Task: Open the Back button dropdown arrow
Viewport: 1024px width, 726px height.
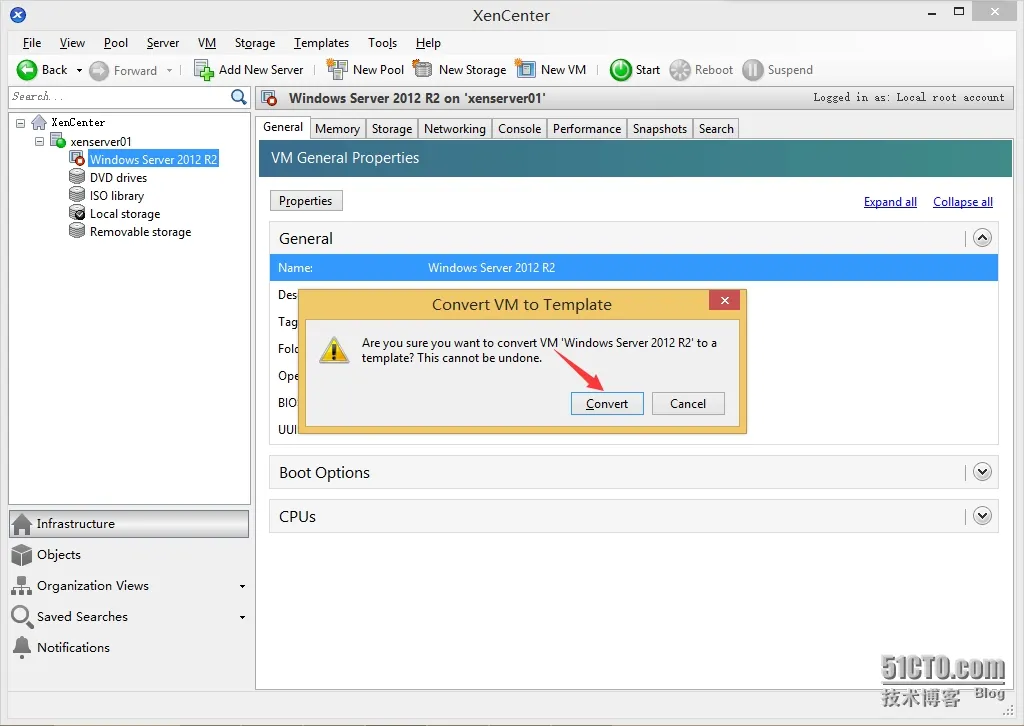Action: coord(79,71)
